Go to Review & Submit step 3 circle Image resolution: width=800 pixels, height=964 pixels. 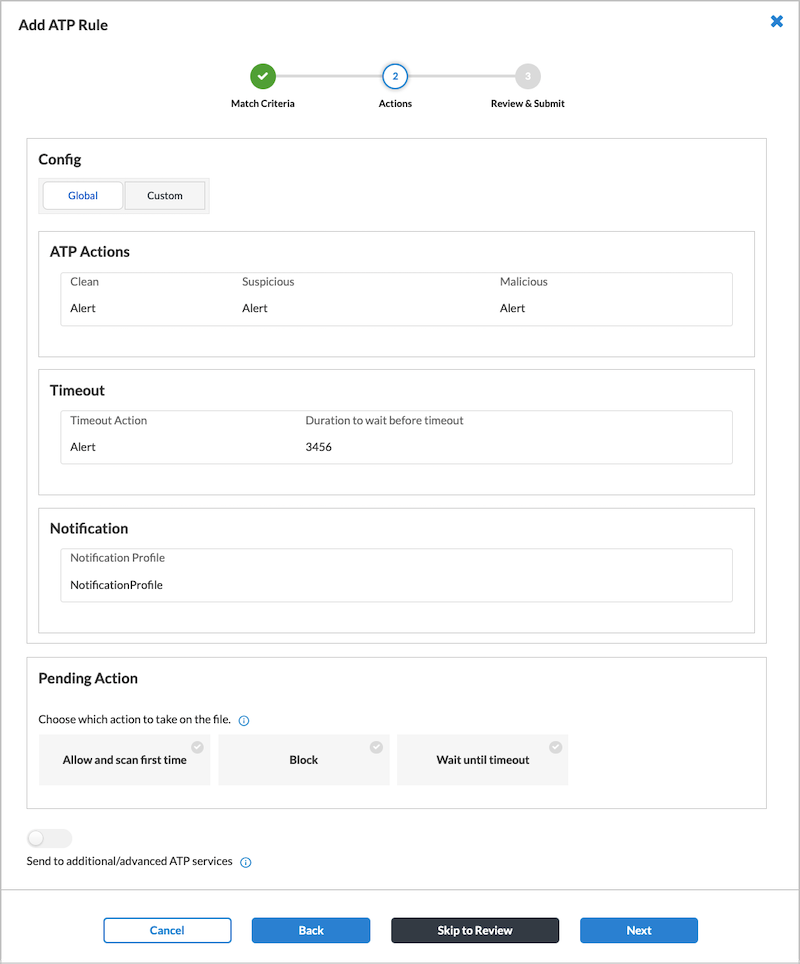point(528,76)
